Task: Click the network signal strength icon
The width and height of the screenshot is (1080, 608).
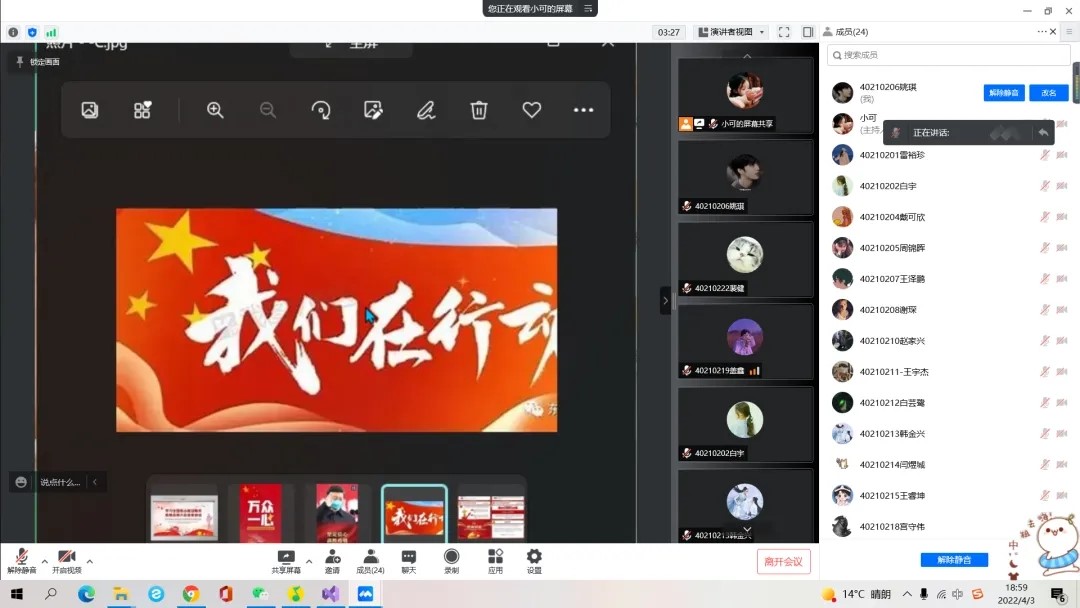Action: (x=51, y=32)
